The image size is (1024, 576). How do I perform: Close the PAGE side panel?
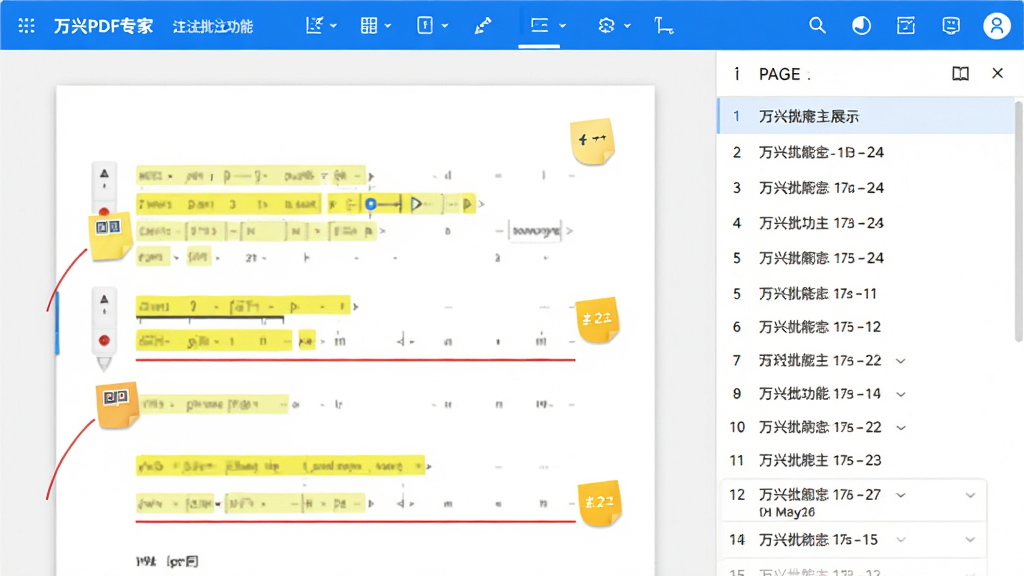[x=997, y=73]
